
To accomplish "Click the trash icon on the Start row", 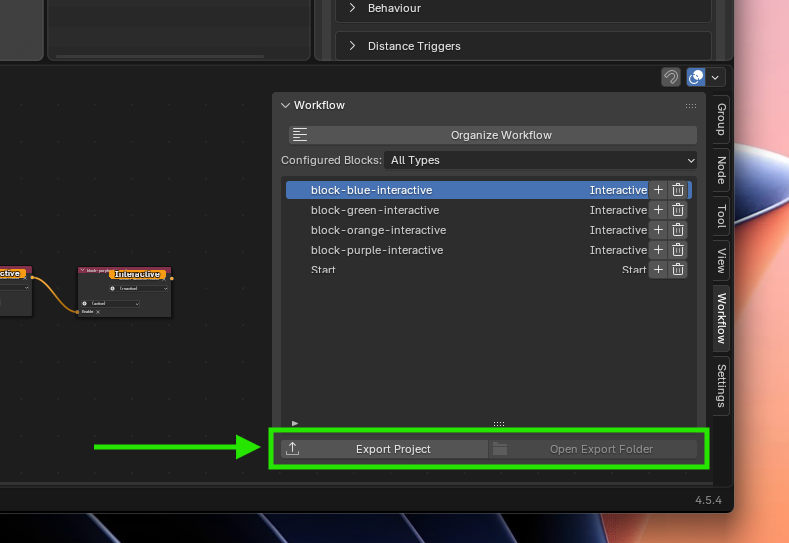I will click(x=678, y=269).
